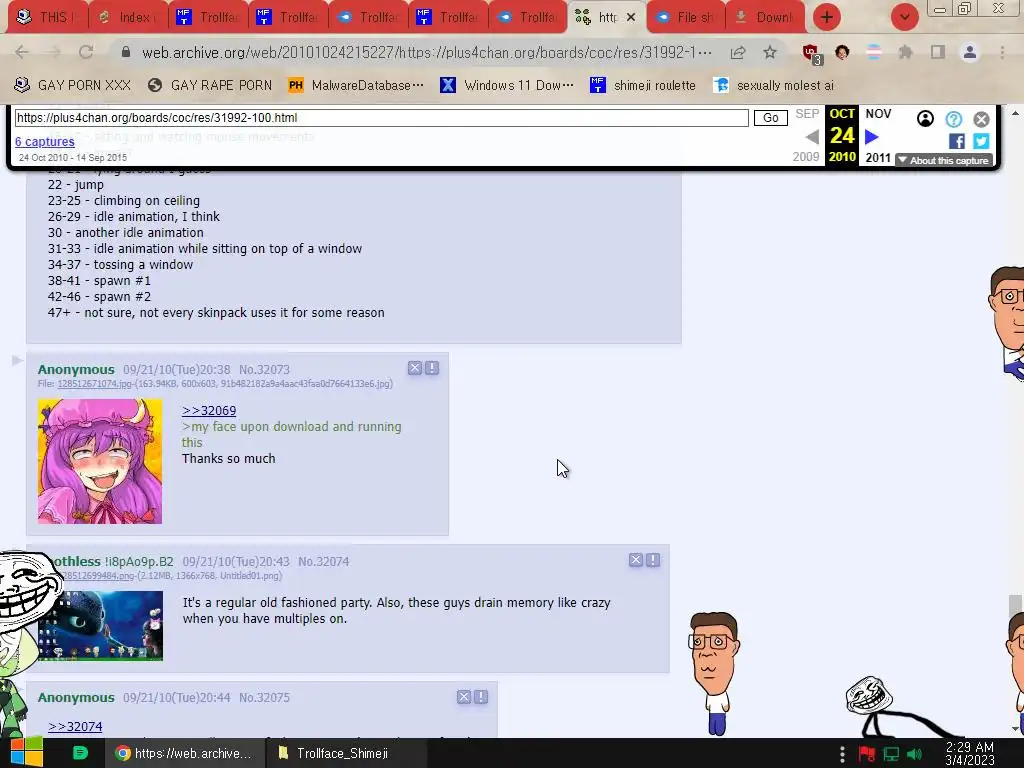This screenshot has height=768, width=1024.
Task: Click the page vertical scrollbar thumb
Action: pyautogui.click(x=1015, y=607)
